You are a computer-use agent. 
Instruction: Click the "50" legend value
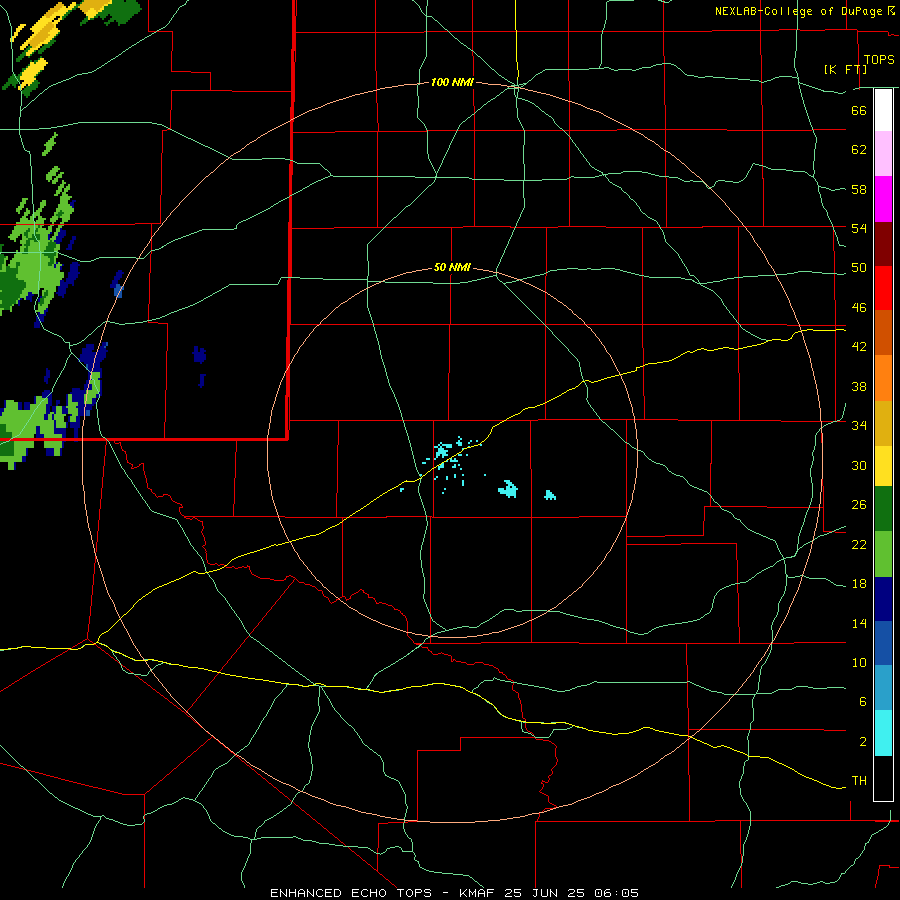pos(859,268)
